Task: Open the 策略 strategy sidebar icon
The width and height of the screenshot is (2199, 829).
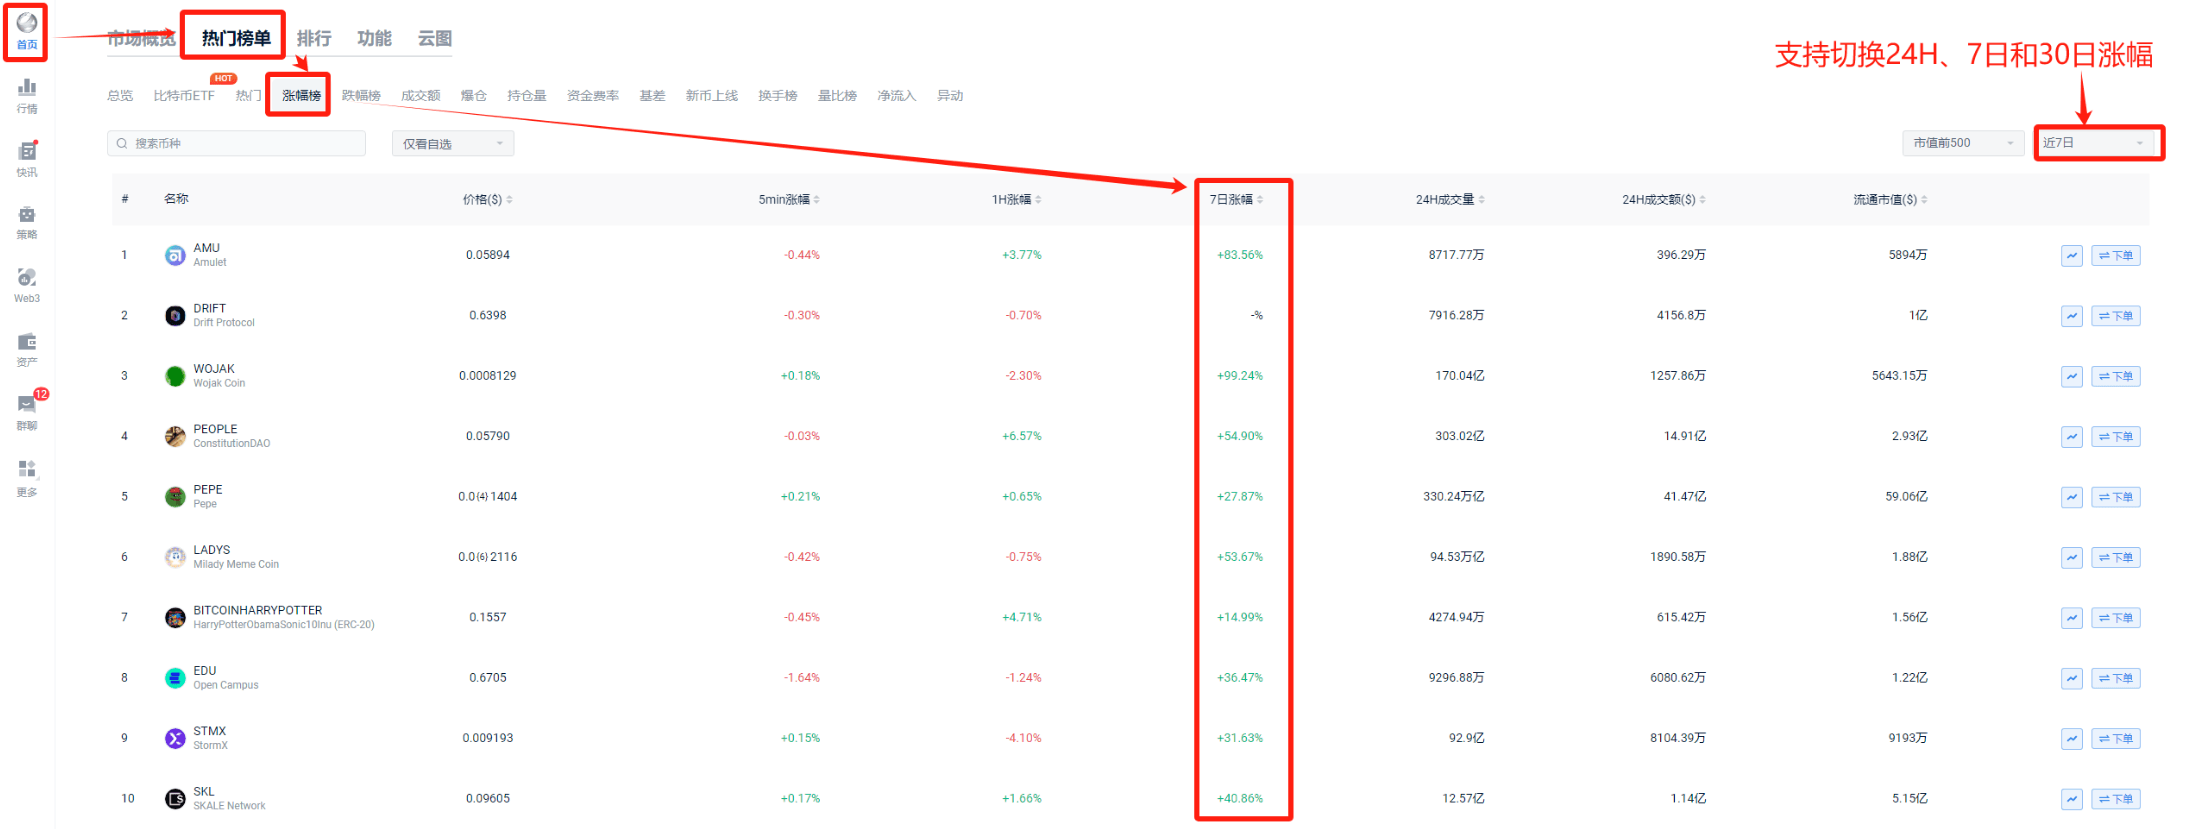Action: (x=27, y=222)
